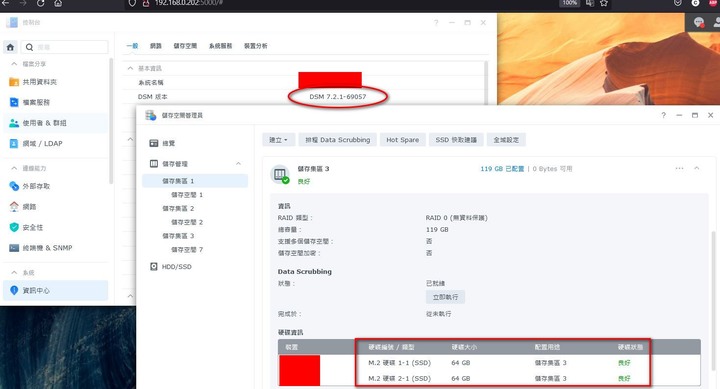The height and width of the screenshot is (389, 720).
Task: Click 配置用途 column header
Action: 547,347
